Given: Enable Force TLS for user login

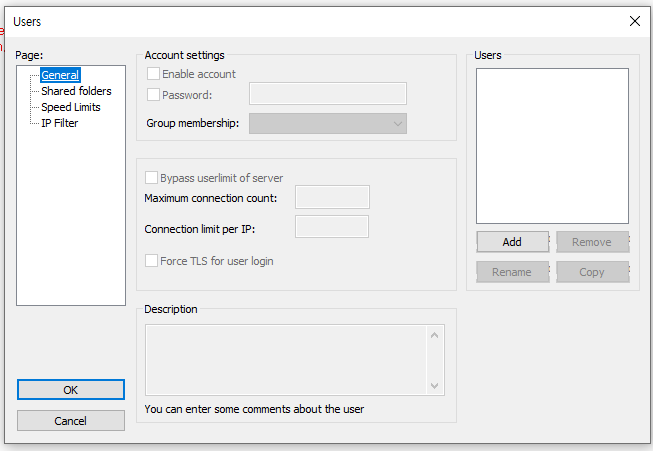Looking at the screenshot, I should 151,261.
